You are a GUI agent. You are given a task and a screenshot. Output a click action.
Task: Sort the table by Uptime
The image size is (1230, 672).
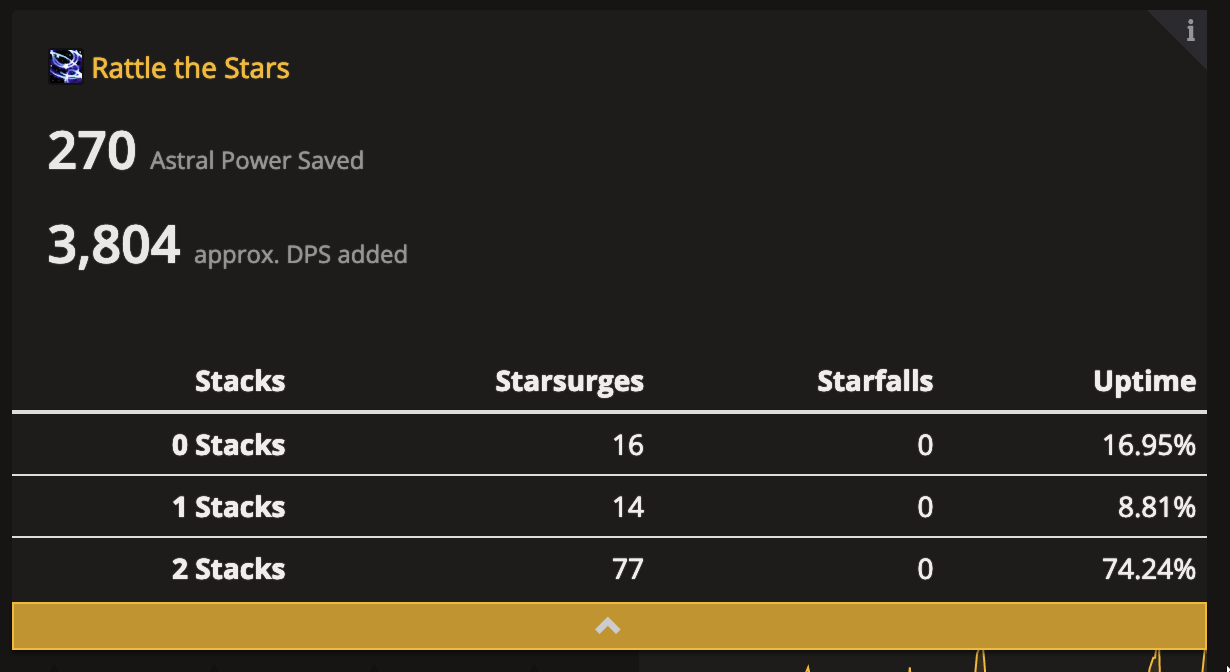pyautogui.click(x=1144, y=381)
